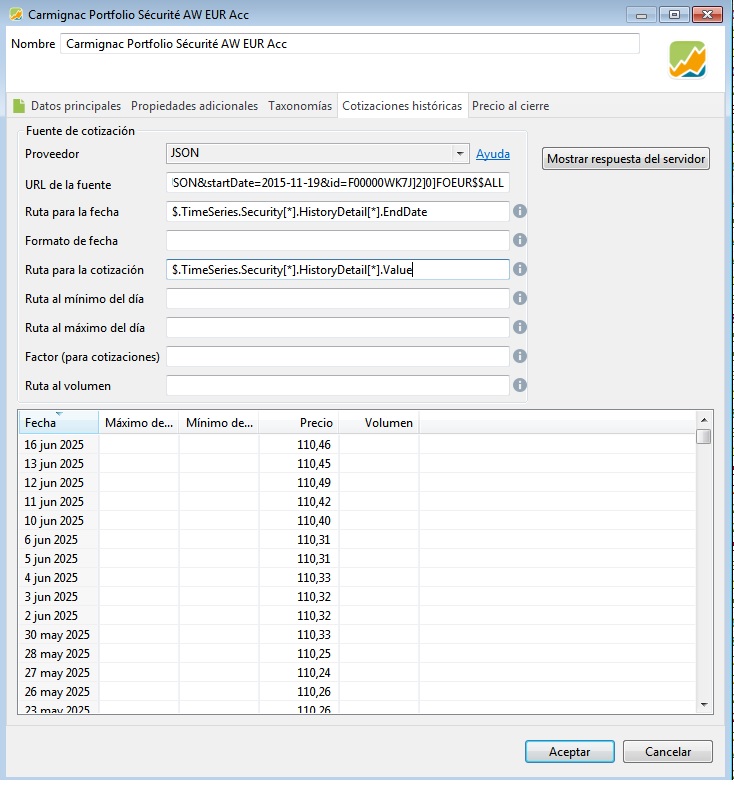This screenshot has width=734, height=804.
Task: Click the Portfolio Performance chart logo
Action: click(687, 59)
